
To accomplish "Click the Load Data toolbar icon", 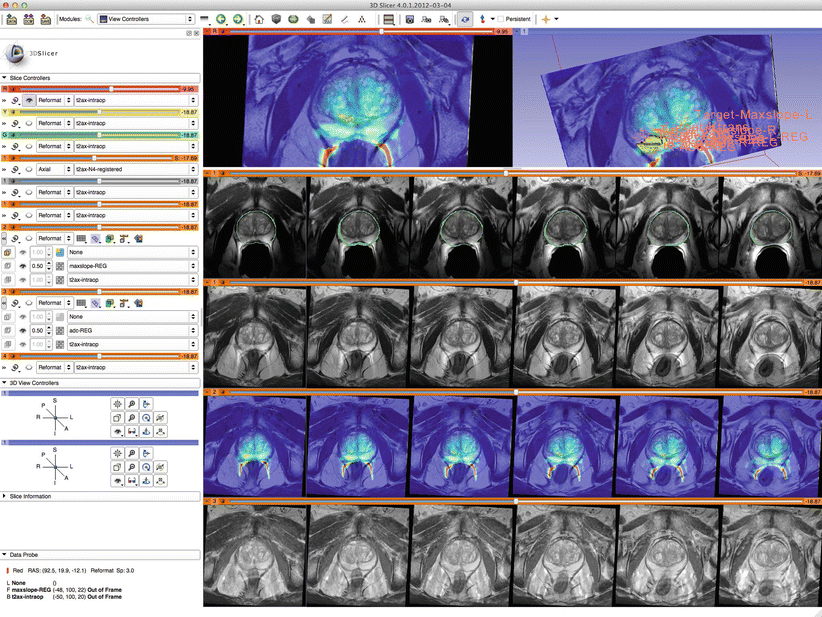I will pyautogui.click(x=11, y=19).
